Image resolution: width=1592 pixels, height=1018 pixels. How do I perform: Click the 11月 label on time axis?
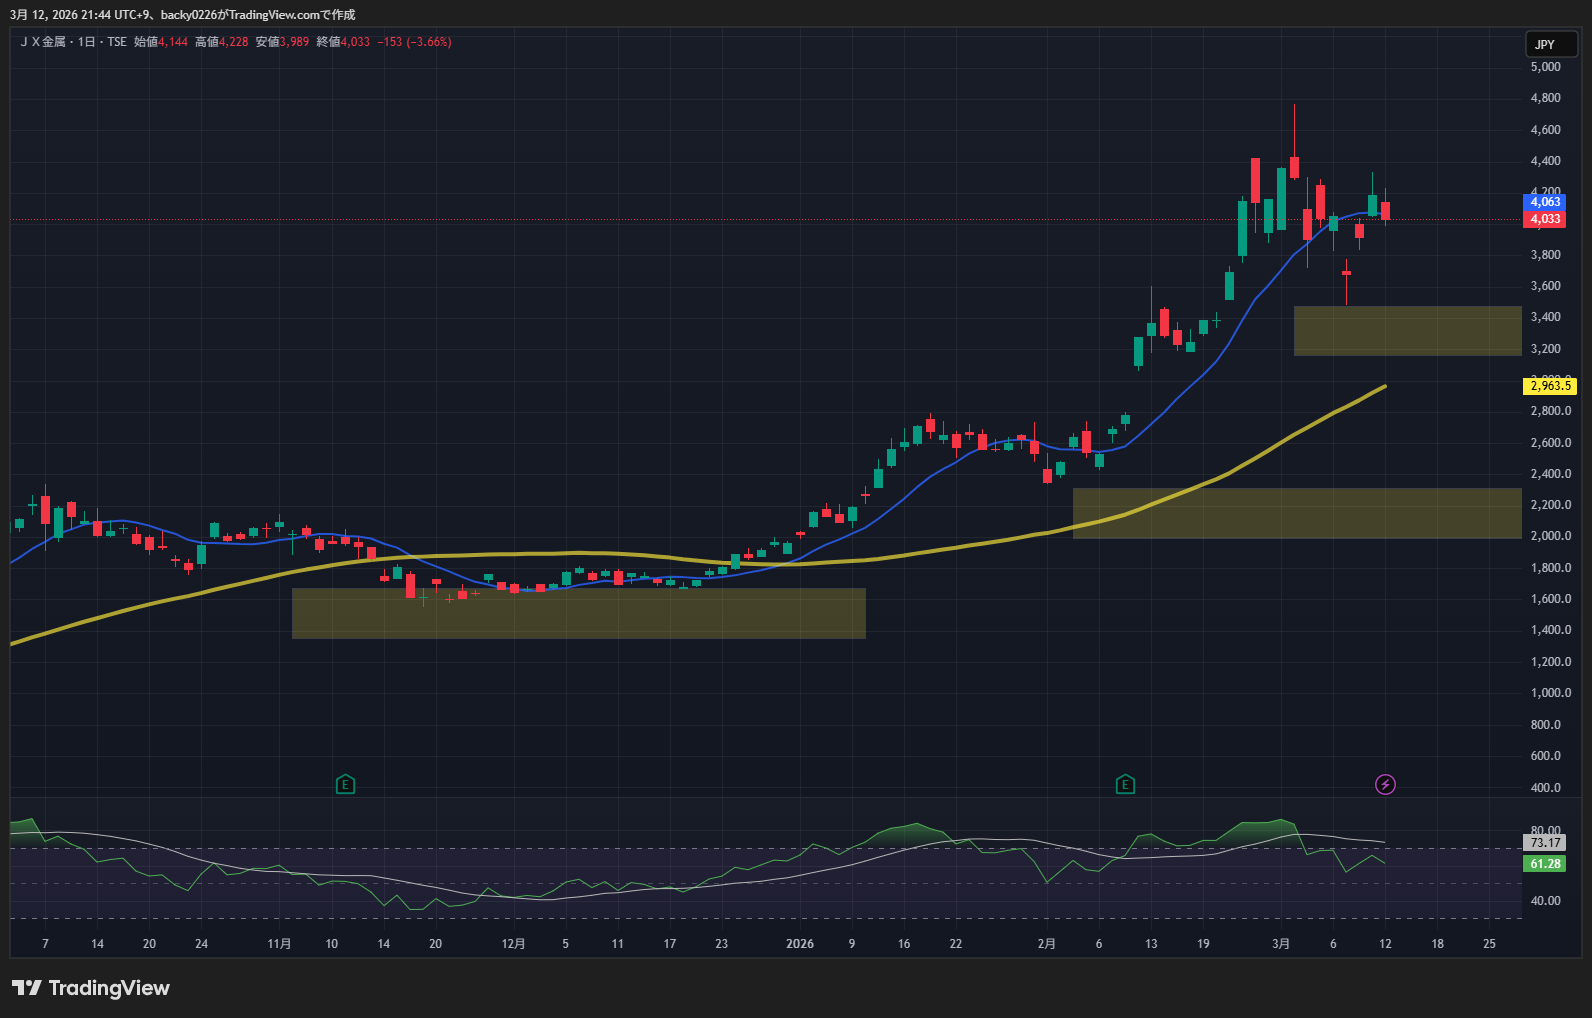pos(280,944)
